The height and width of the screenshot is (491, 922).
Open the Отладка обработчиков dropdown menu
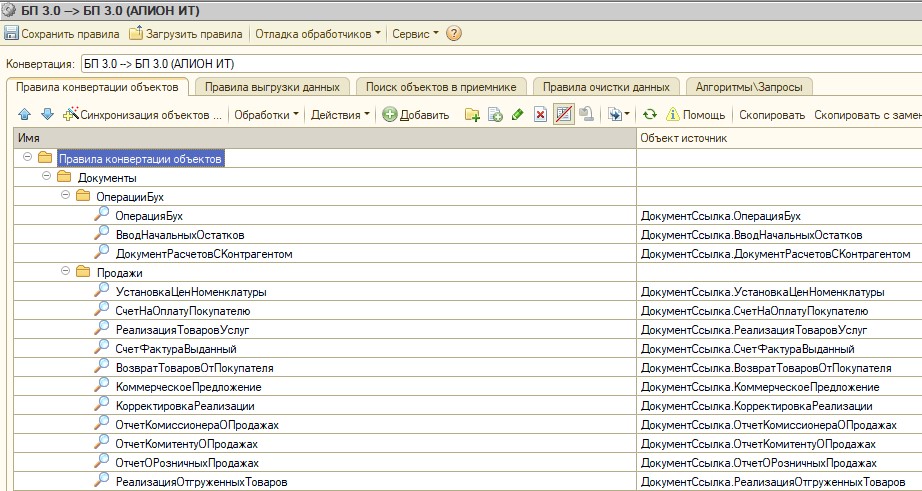click(x=318, y=34)
